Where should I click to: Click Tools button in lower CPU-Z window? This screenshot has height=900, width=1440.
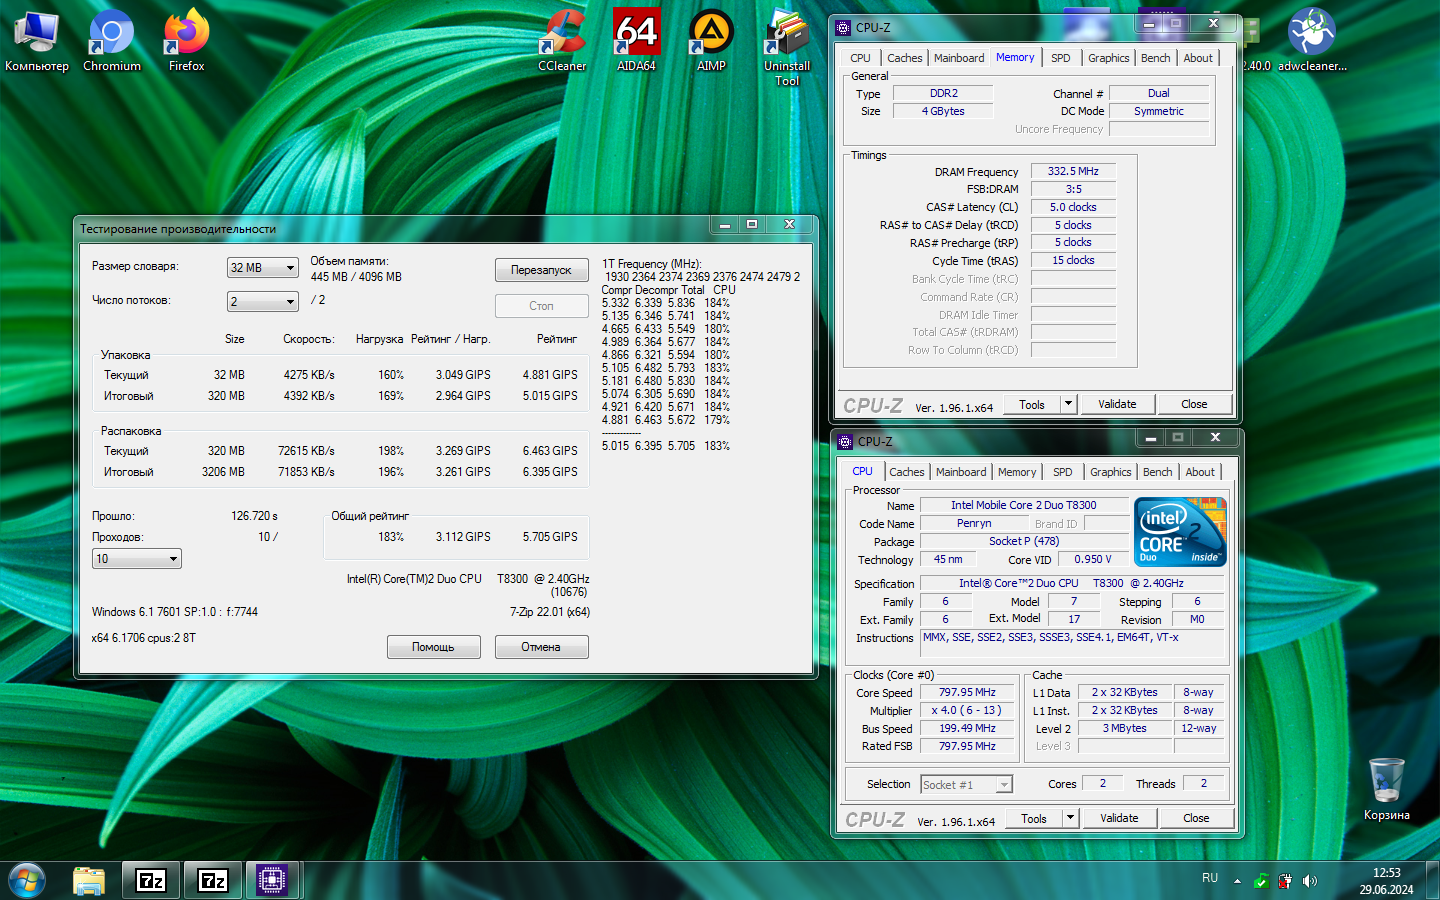point(1034,818)
